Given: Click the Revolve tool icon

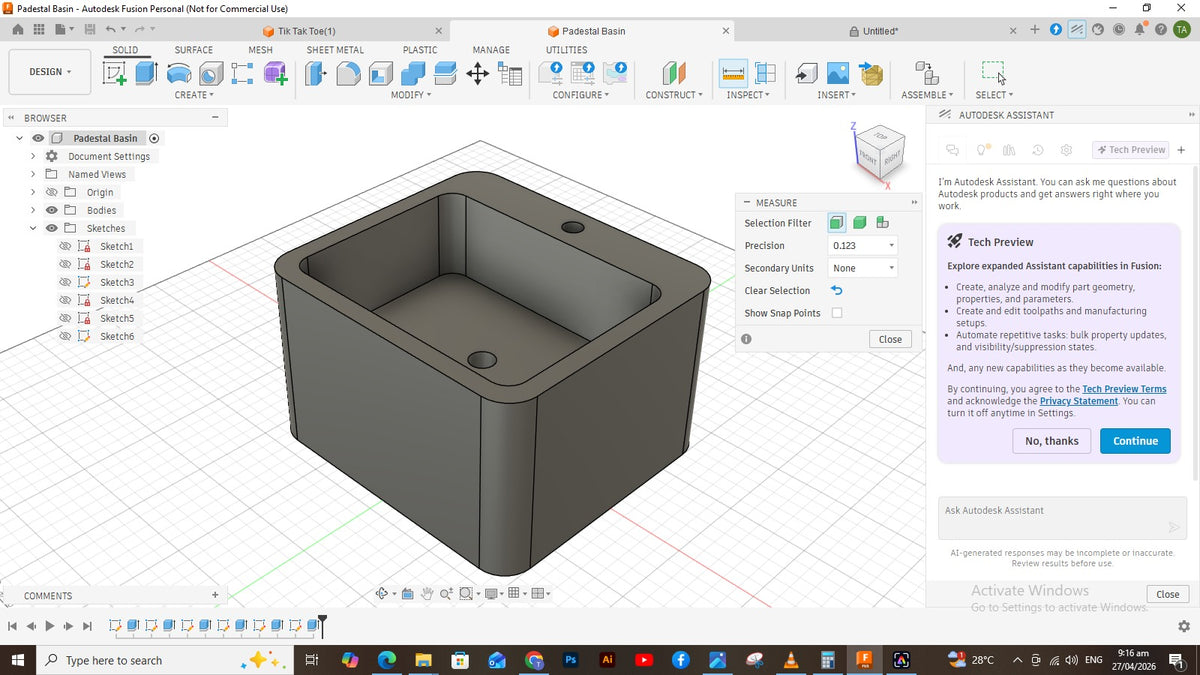Looking at the screenshot, I should pos(179,73).
